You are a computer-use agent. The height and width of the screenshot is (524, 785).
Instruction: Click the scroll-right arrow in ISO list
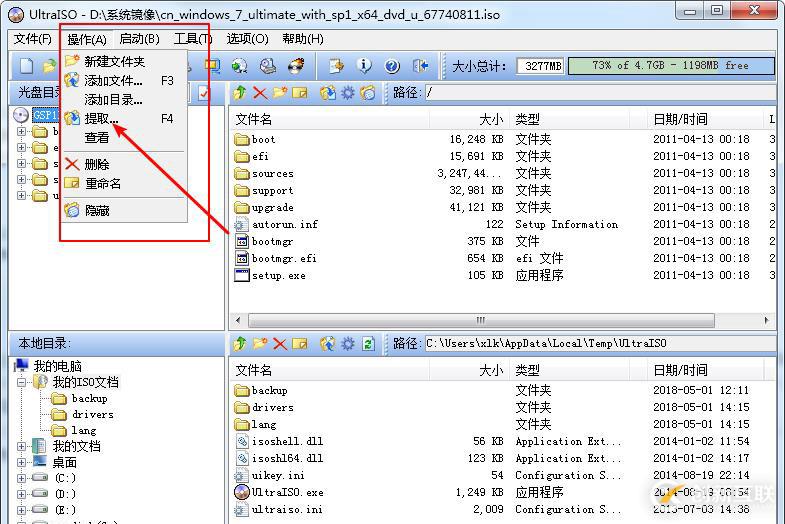[x=766, y=320]
